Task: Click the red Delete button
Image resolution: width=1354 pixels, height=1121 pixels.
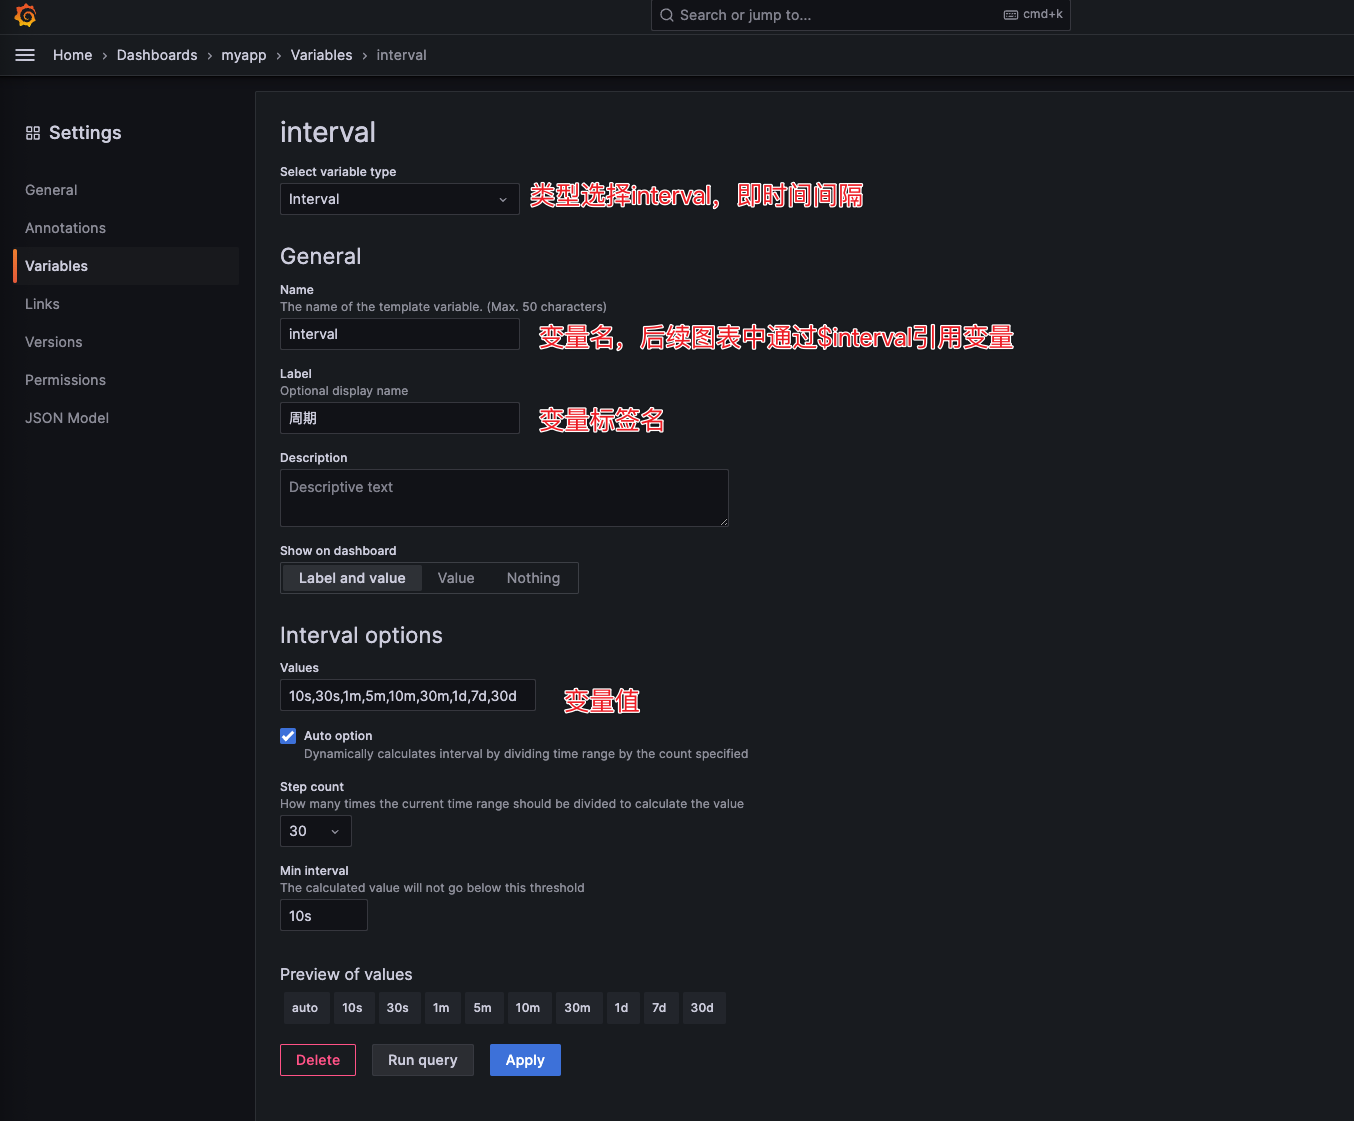Action: [318, 1060]
